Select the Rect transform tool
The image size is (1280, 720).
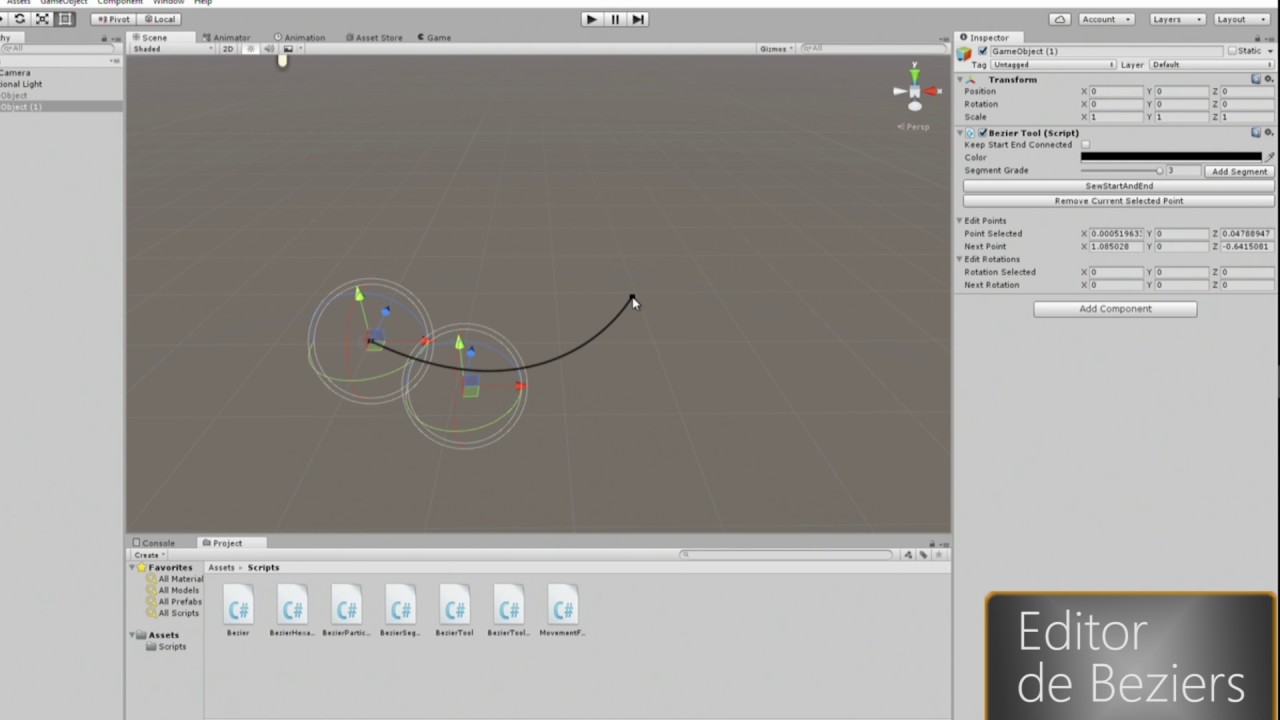tap(65, 19)
